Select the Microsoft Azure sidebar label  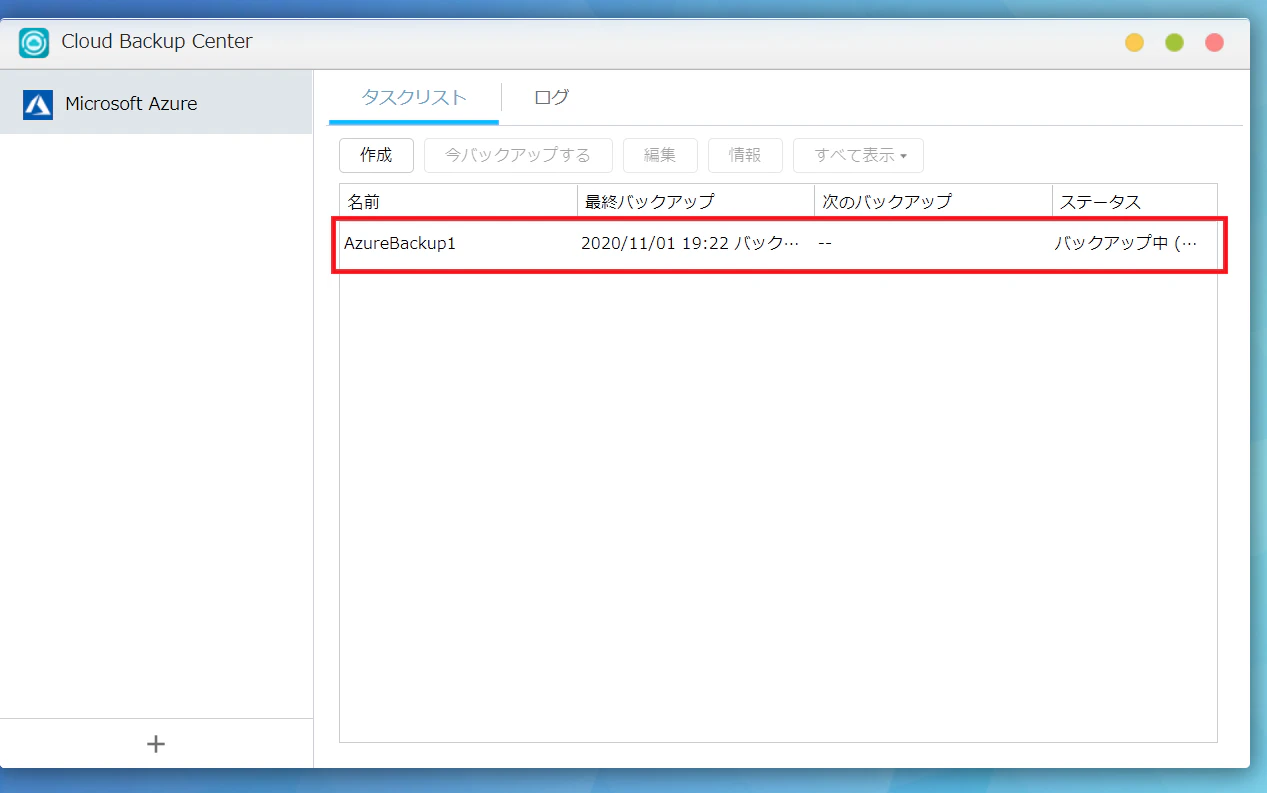(x=131, y=104)
